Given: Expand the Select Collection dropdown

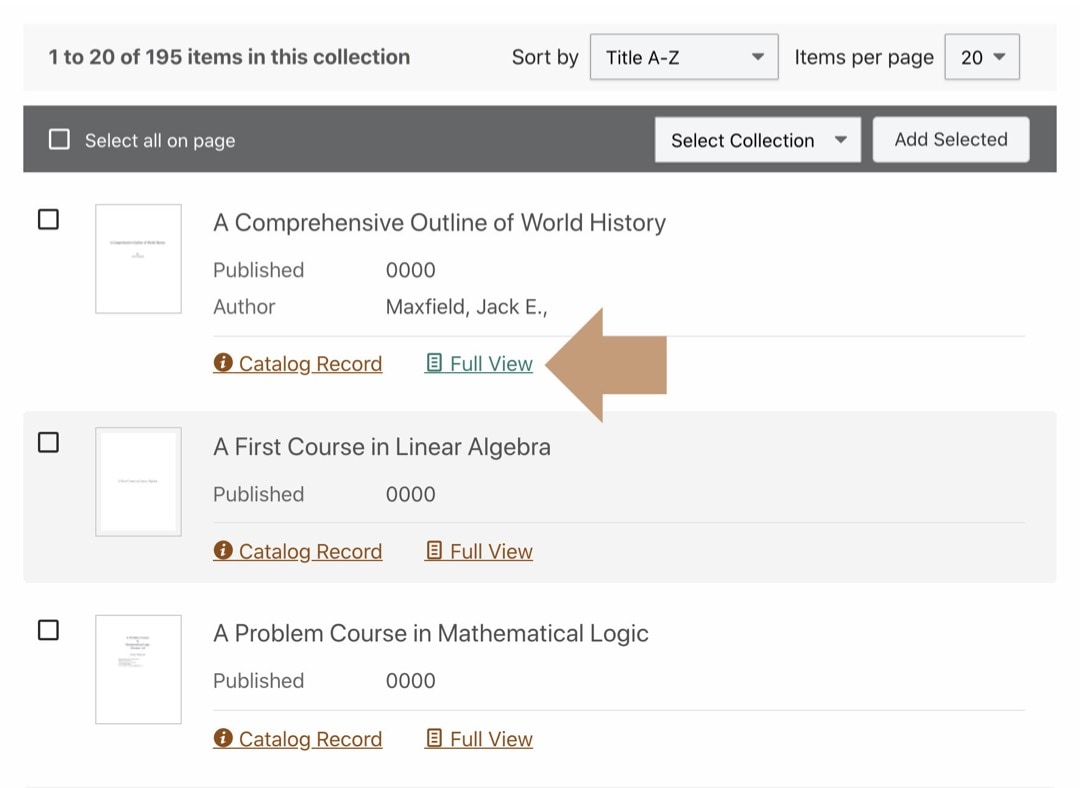Looking at the screenshot, I should point(757,139).
